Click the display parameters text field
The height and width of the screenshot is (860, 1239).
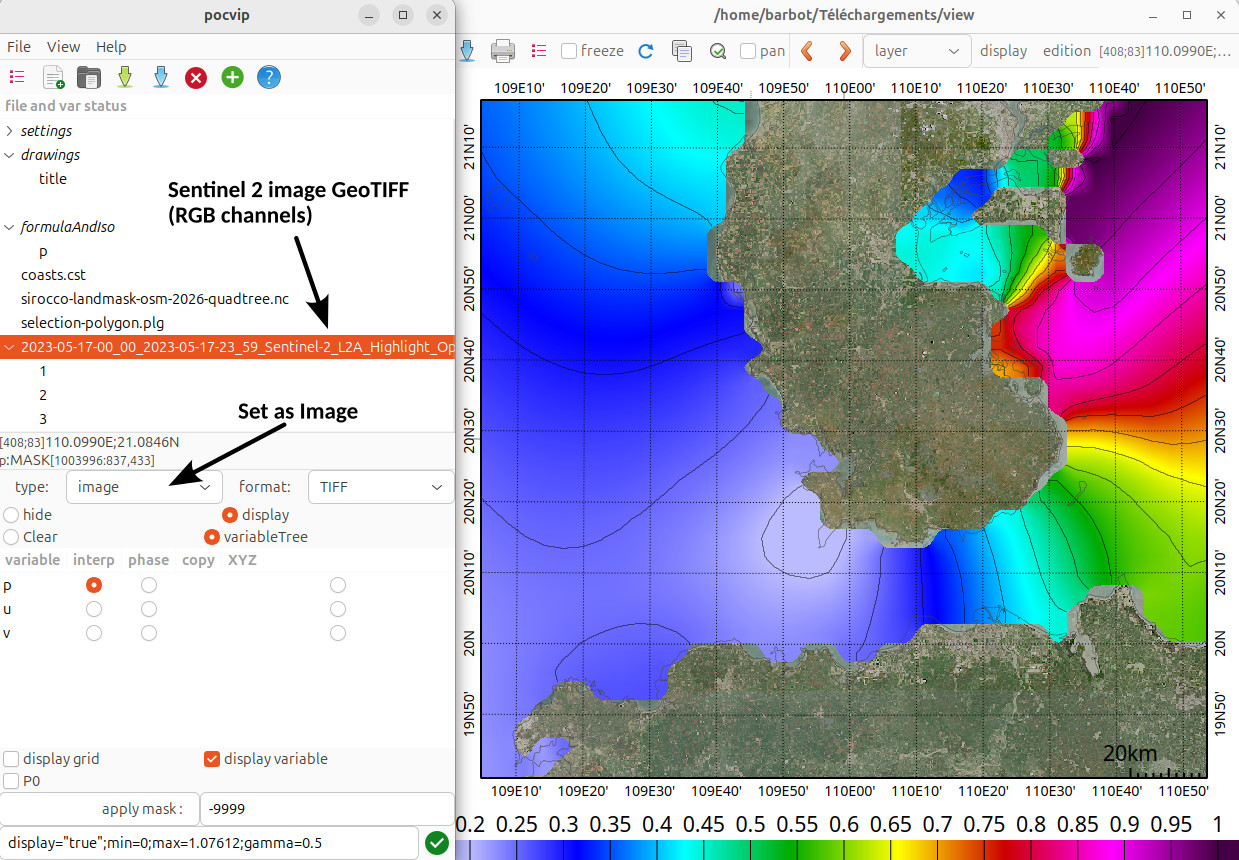tap(209, 843)
